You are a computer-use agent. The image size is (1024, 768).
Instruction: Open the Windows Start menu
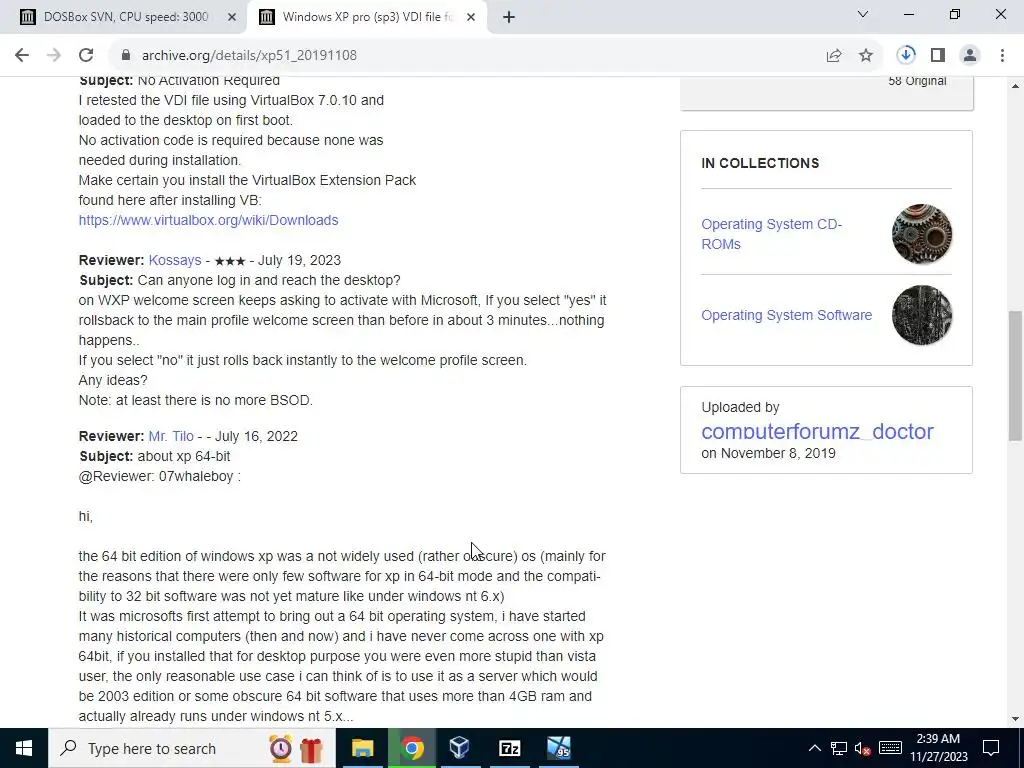tap(24, 748)
